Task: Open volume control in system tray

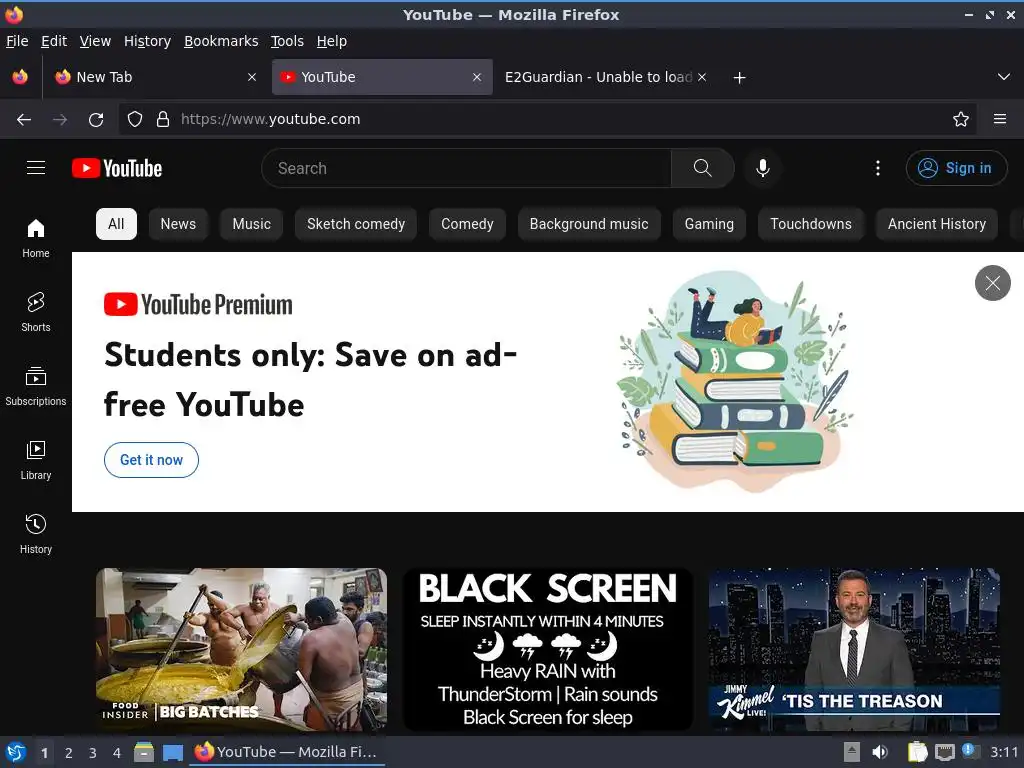Action: (880, 752)
